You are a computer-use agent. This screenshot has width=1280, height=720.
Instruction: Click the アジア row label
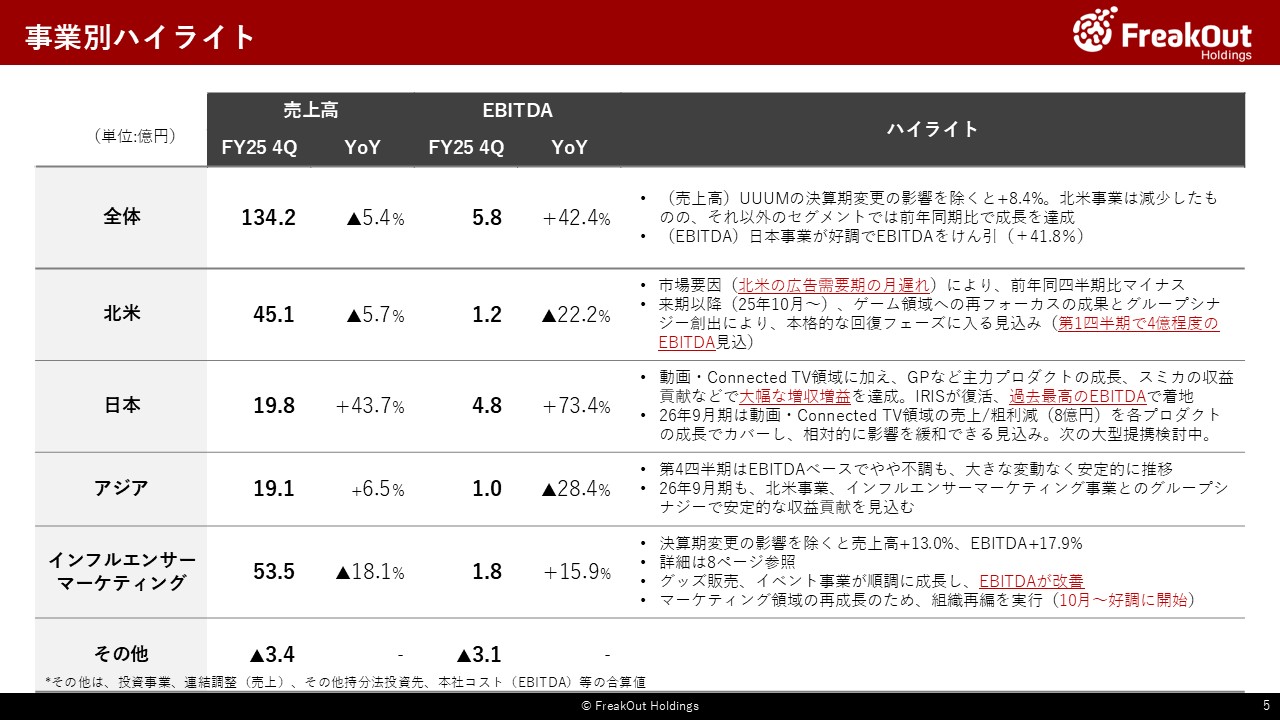[x=122, y=488]
